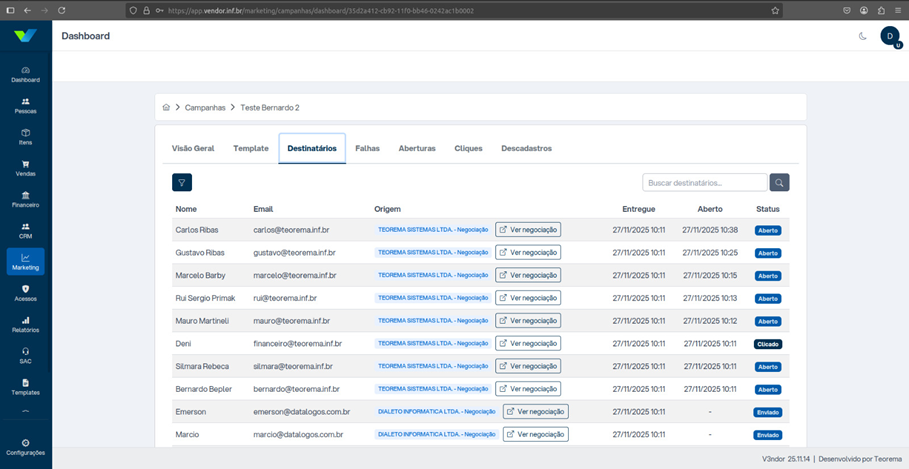This screenshot has height=469, width=909.
Task: Click Ver negociação for Silmara Rebeca
Action: pos(528,366)
